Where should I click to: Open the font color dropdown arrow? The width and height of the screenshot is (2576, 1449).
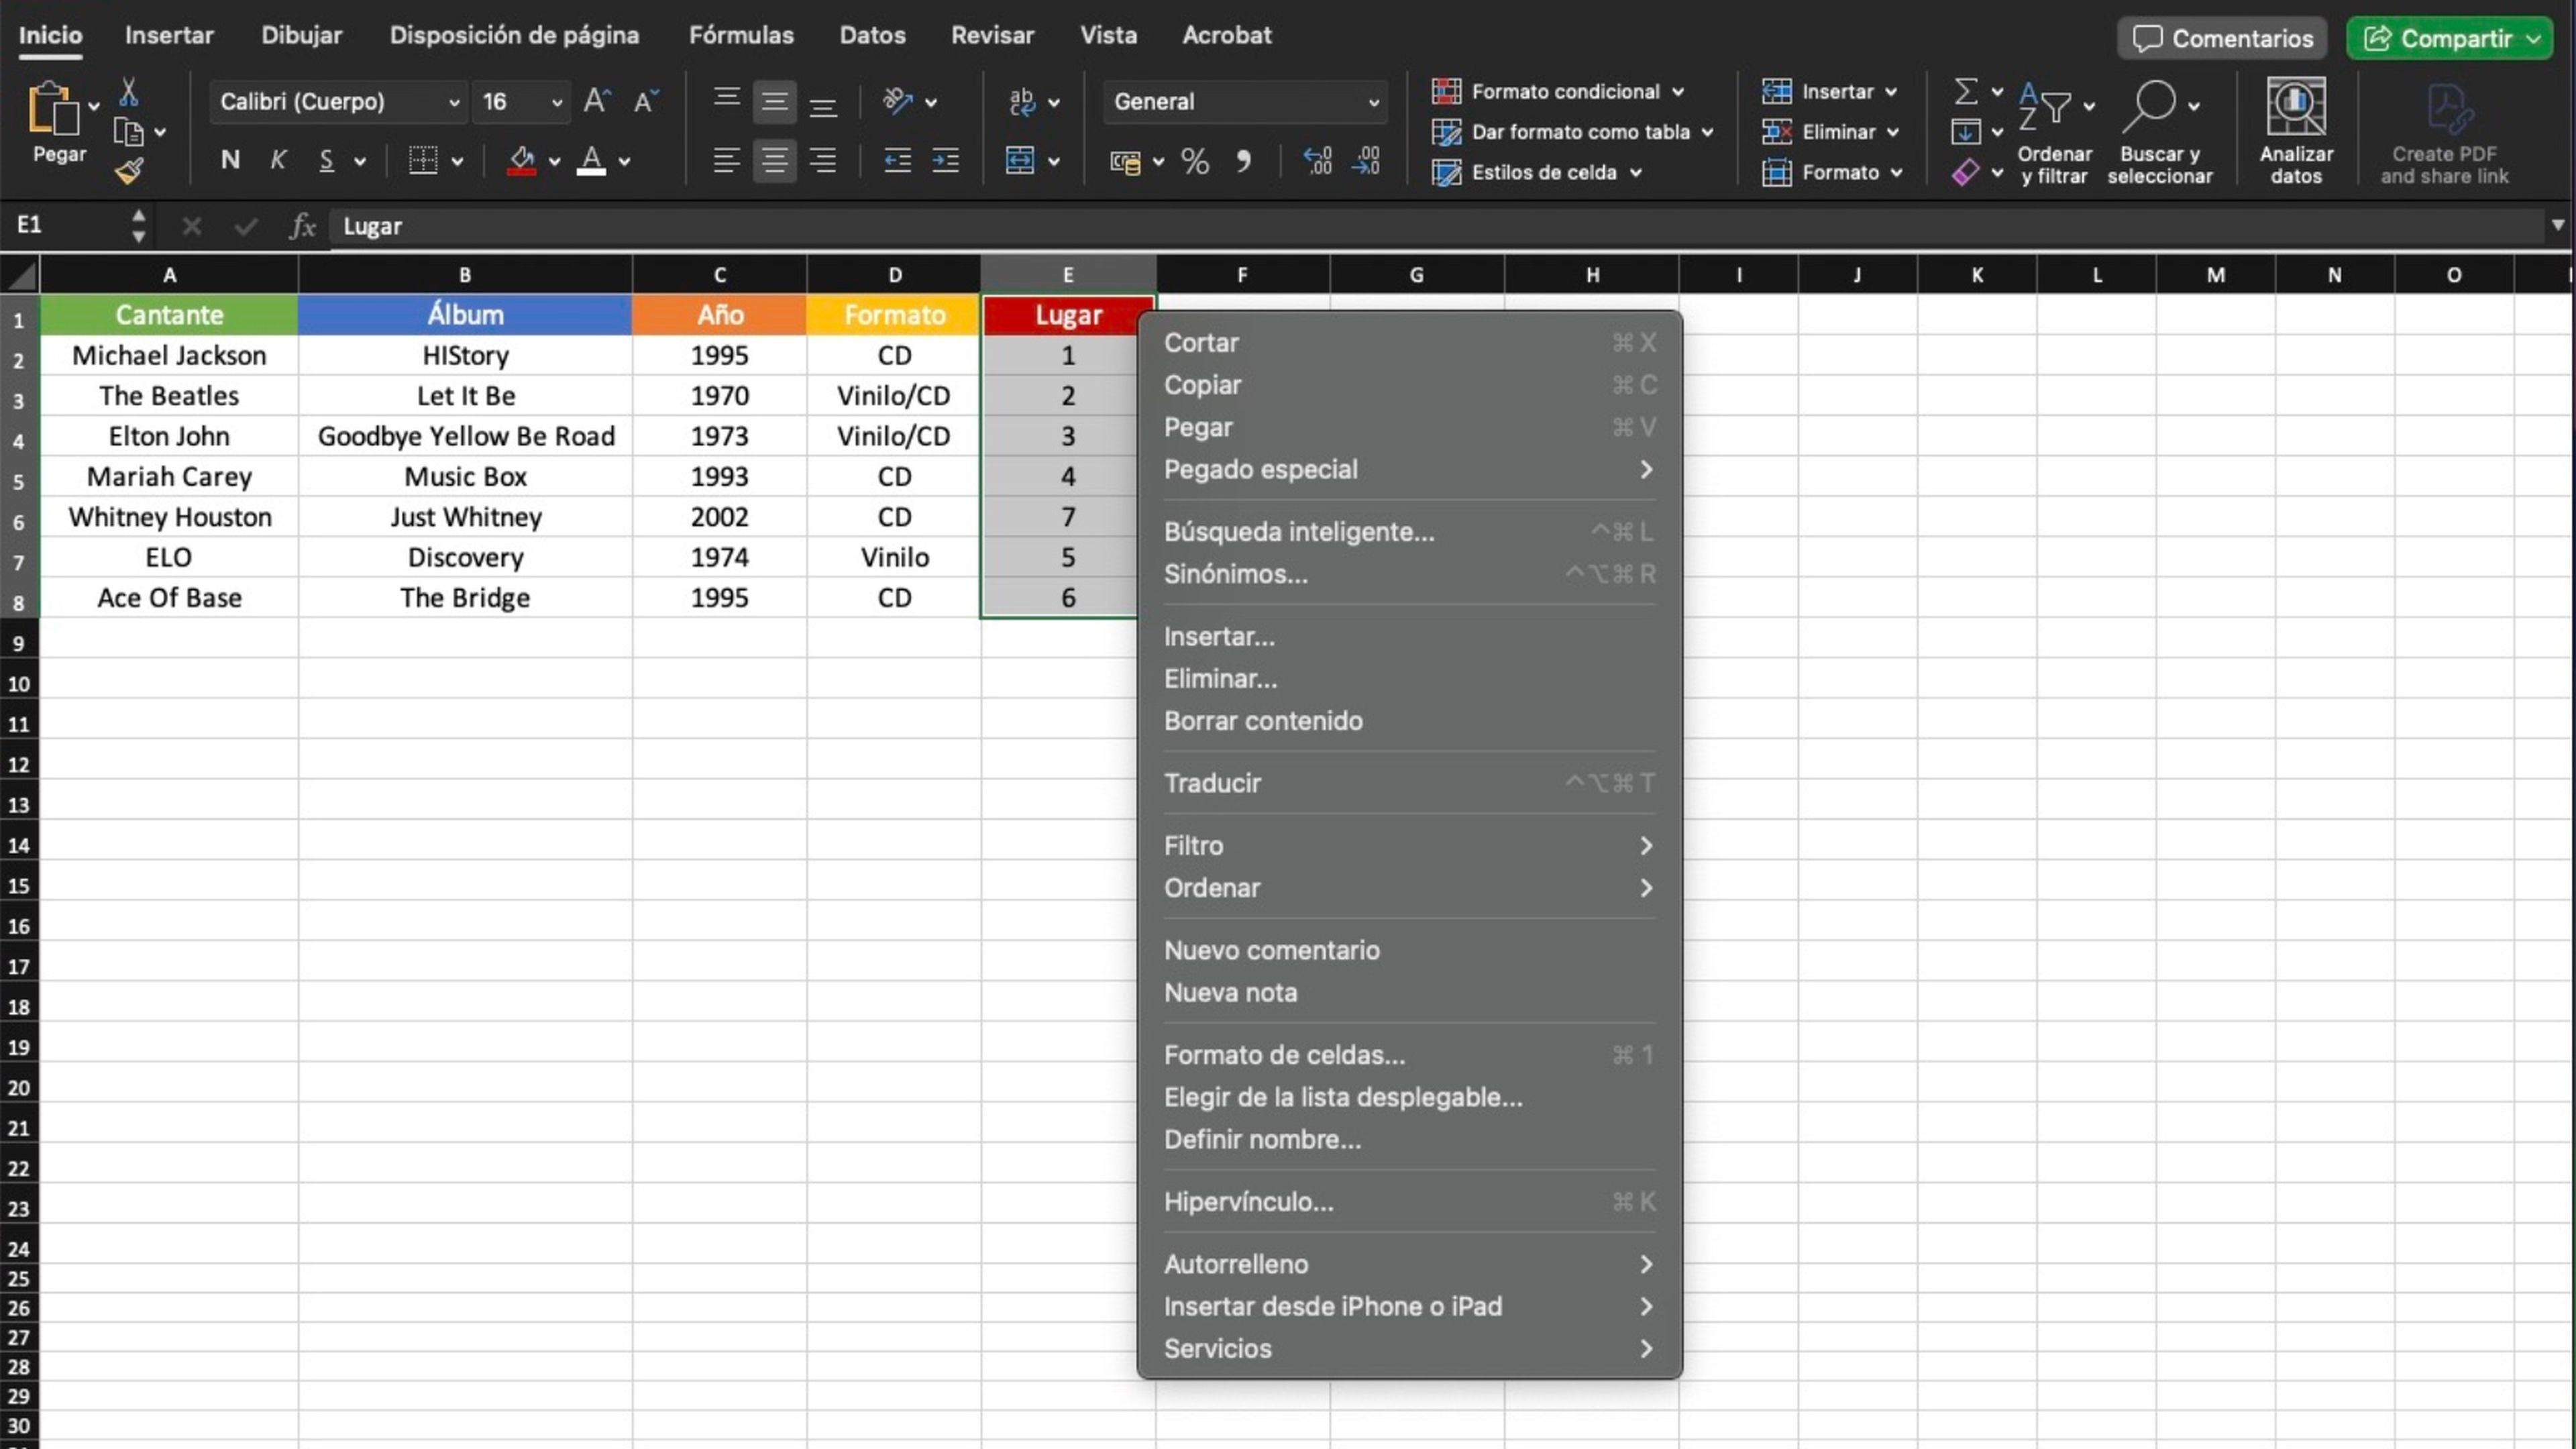pyautogui.click(x=624, y=161)
